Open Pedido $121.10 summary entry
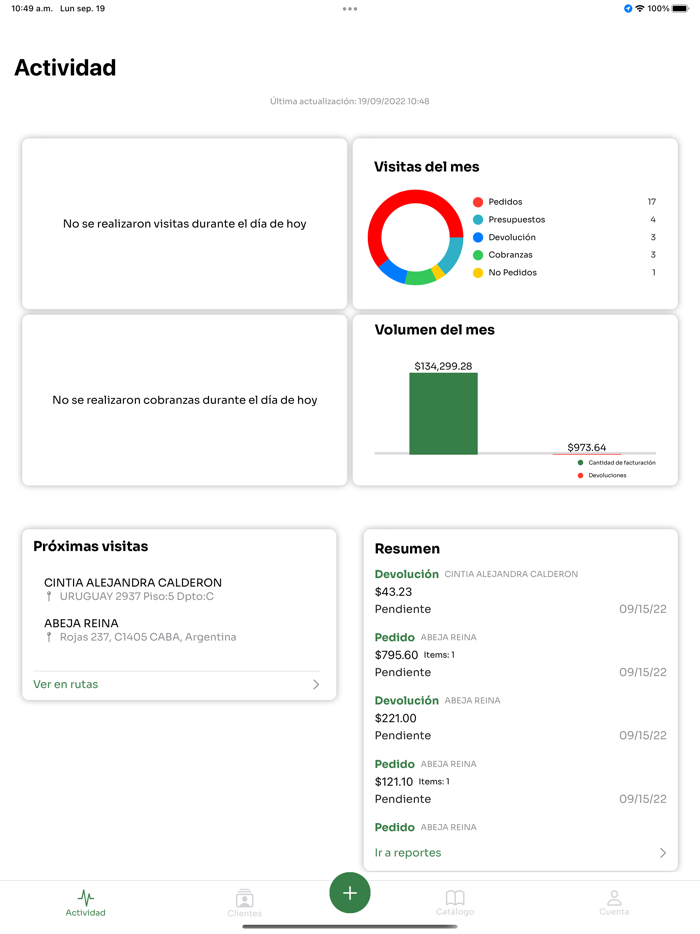The width and height of the screenshot is (700, 934). [521, 782]
